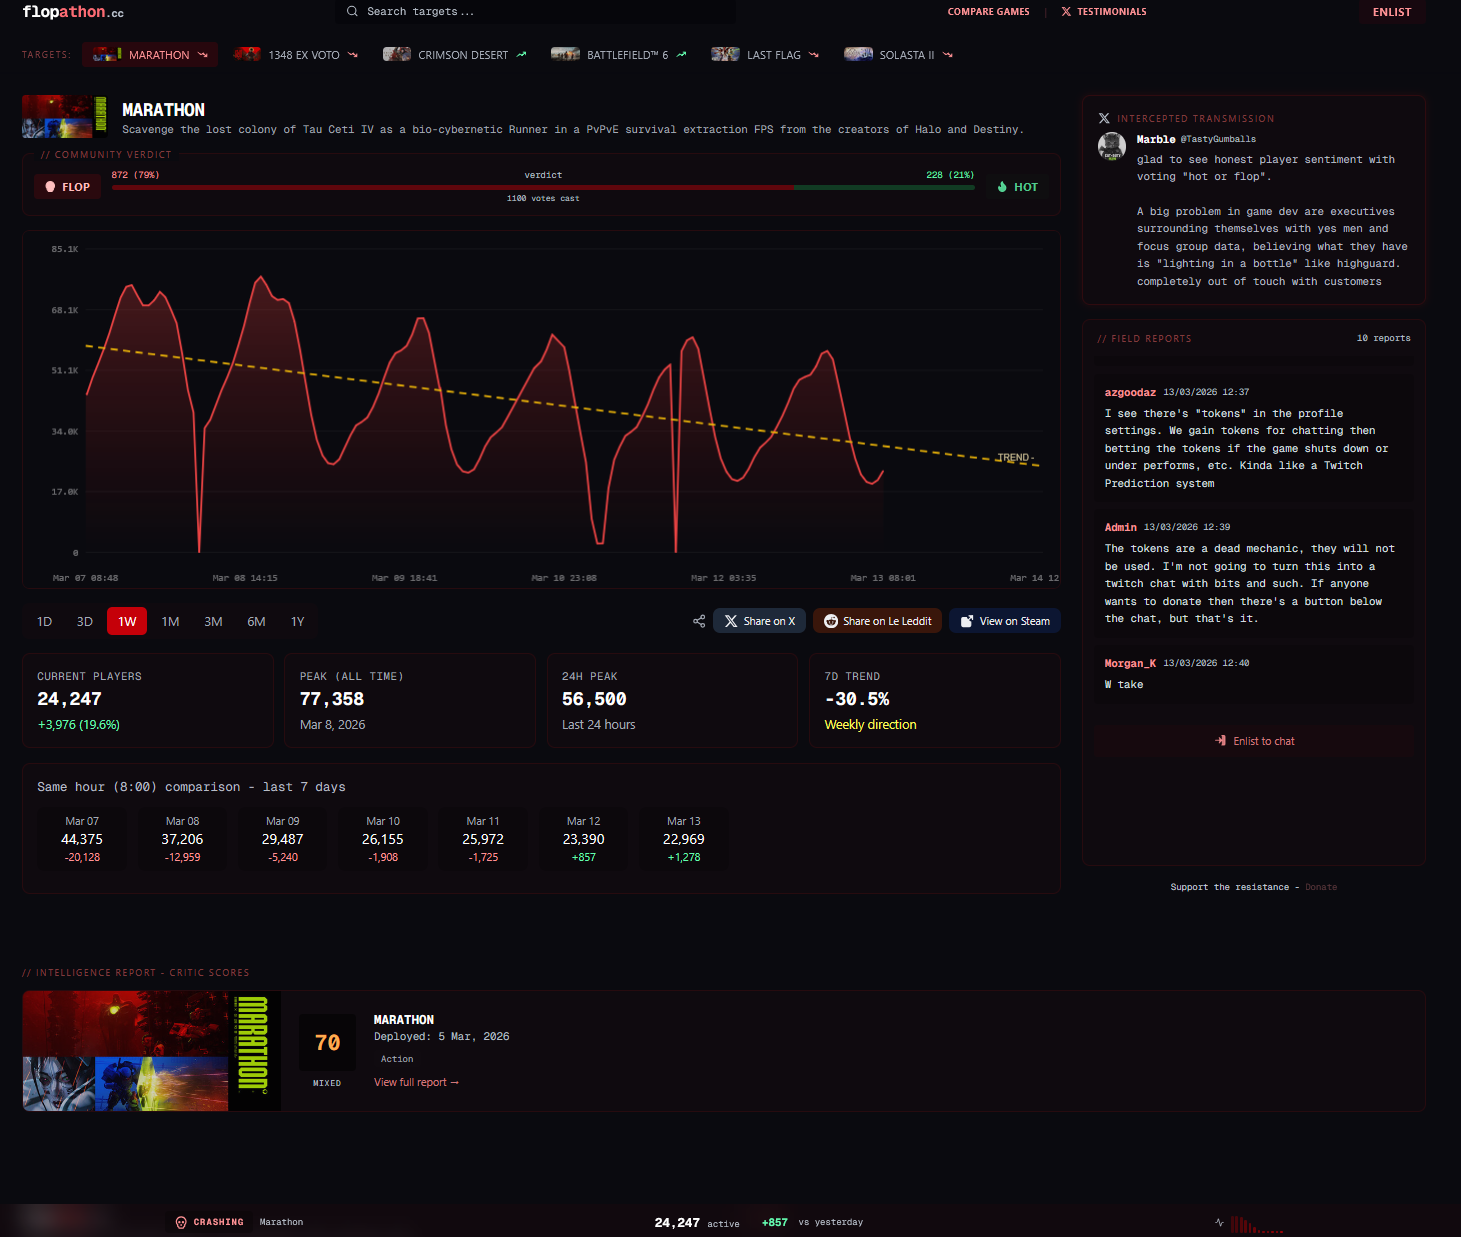
Task: Click the Share on Le Leddit button
Action: (877, 621)
